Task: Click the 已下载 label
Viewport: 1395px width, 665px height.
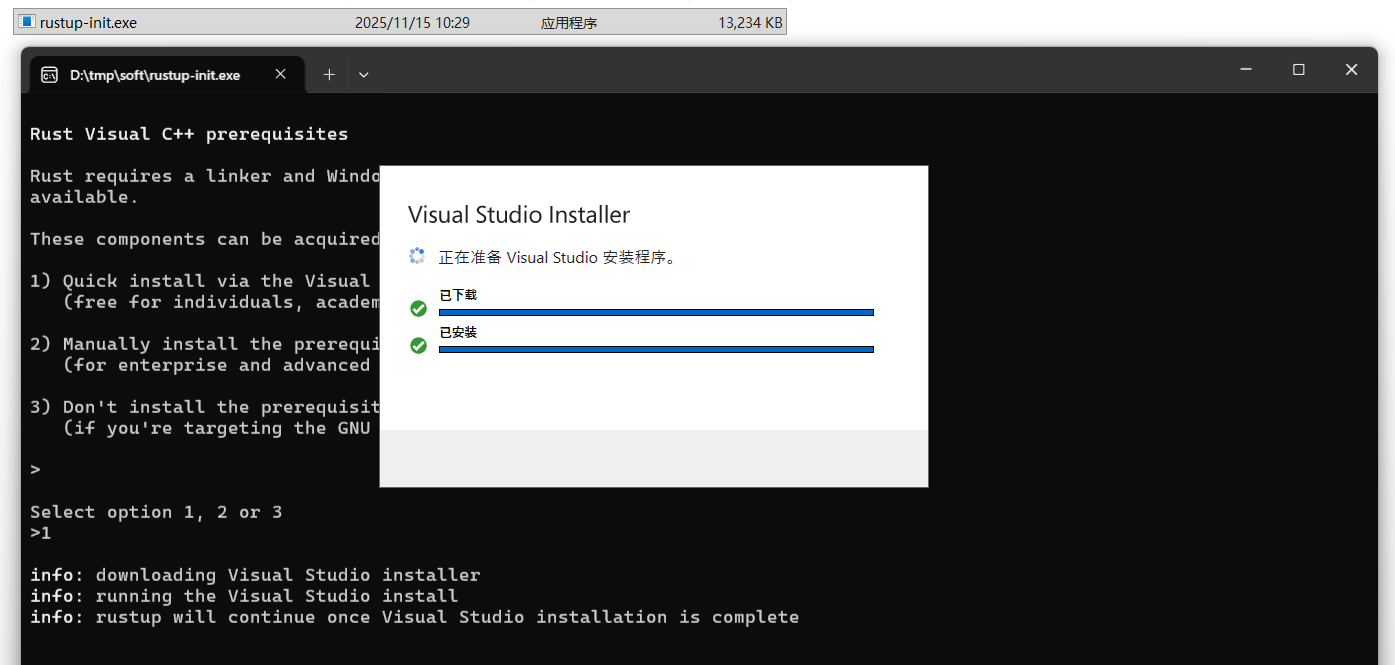Action: point(458,295)
